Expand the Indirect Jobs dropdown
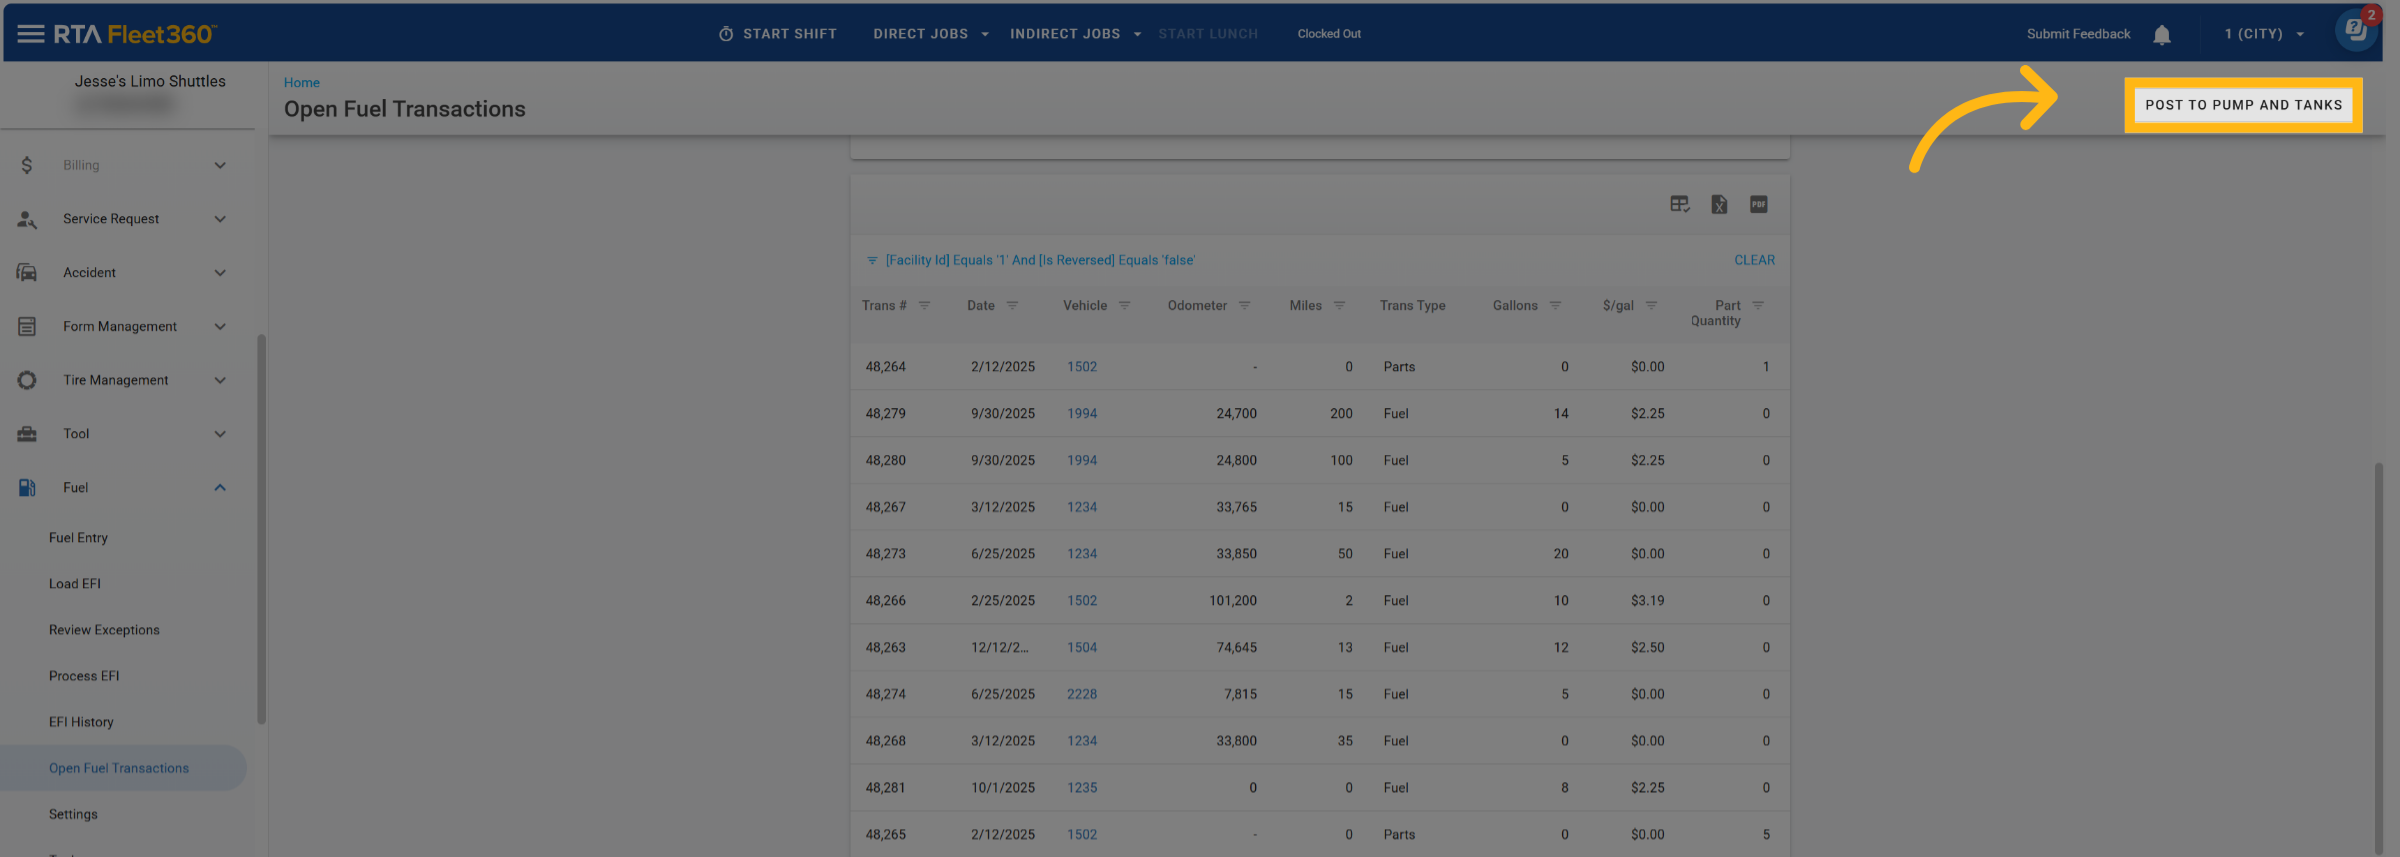The height and width of the screenshot is (857, 2400). pos(1075,34)
